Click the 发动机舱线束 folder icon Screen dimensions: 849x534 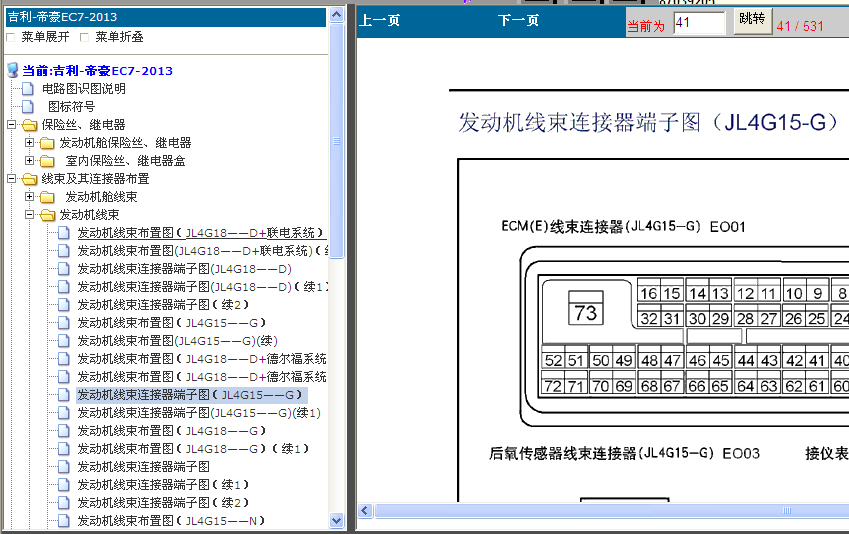[48, 197]
